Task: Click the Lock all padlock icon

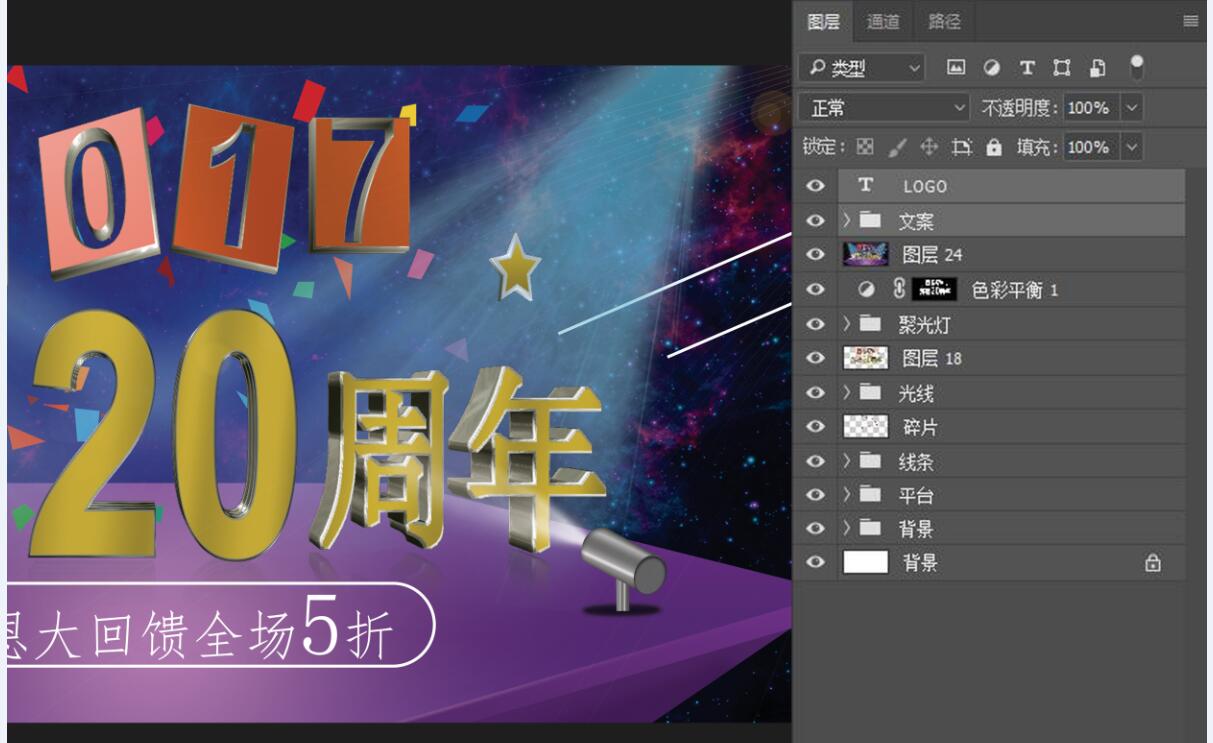Action: click(993, 147)
